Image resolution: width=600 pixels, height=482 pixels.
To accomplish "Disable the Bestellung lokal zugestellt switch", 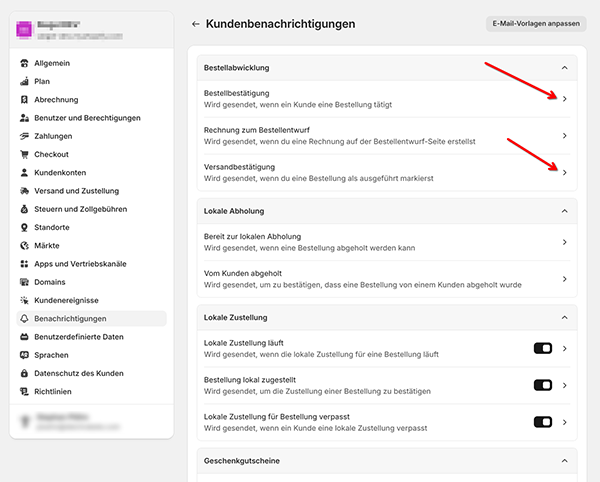I will click(x=543, y=385).
